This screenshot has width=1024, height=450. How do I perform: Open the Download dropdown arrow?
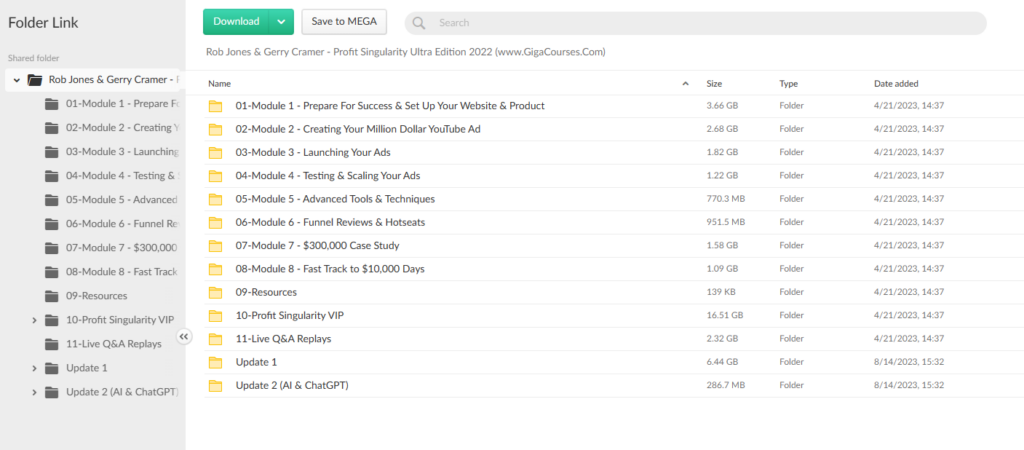pos(281,21)
